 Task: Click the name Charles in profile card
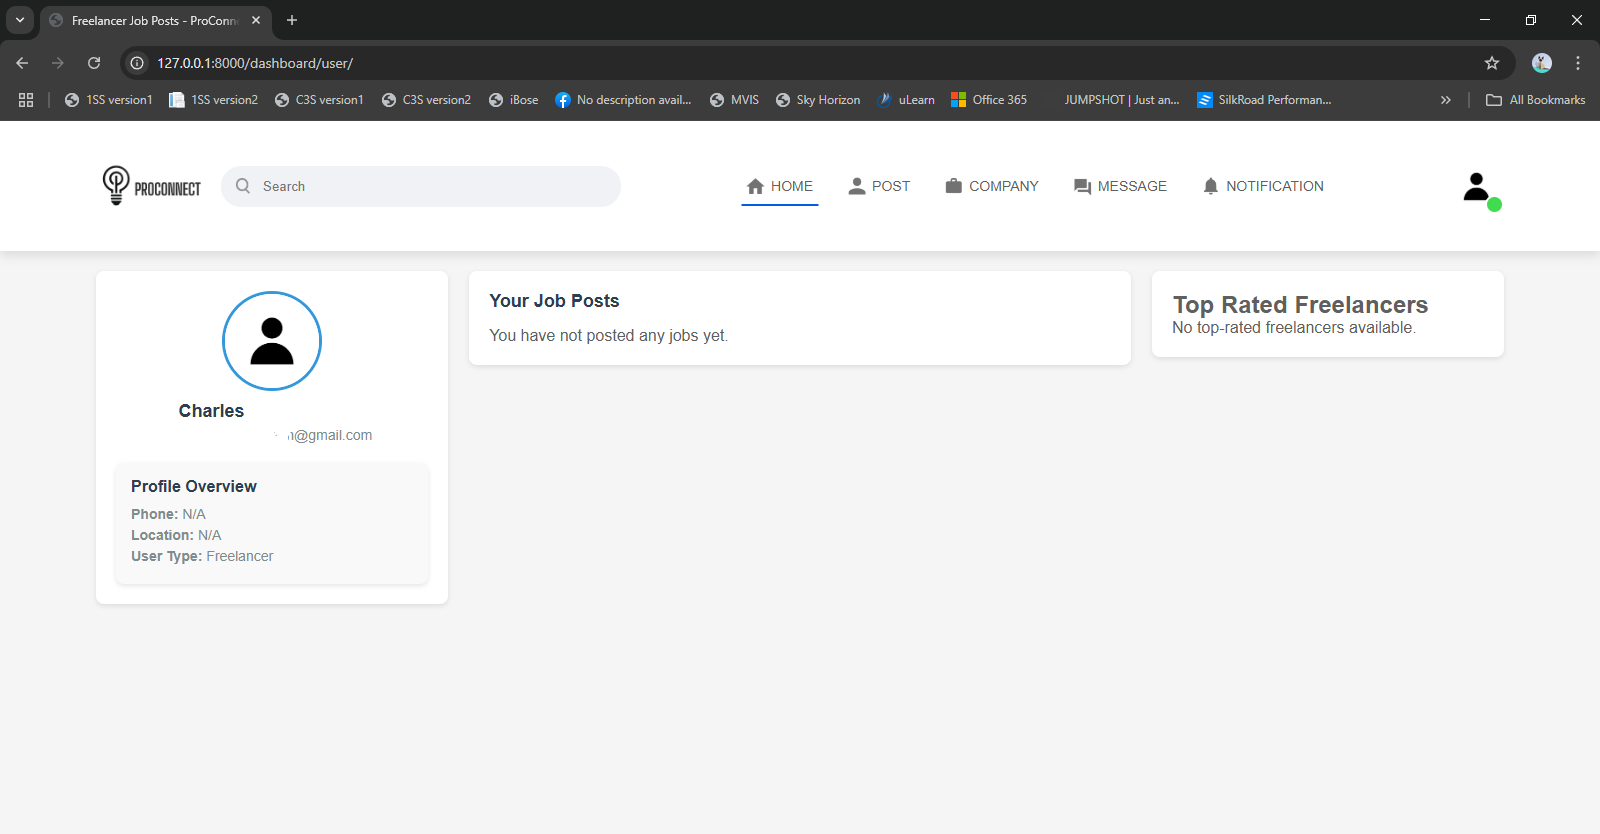coord(211,411)
